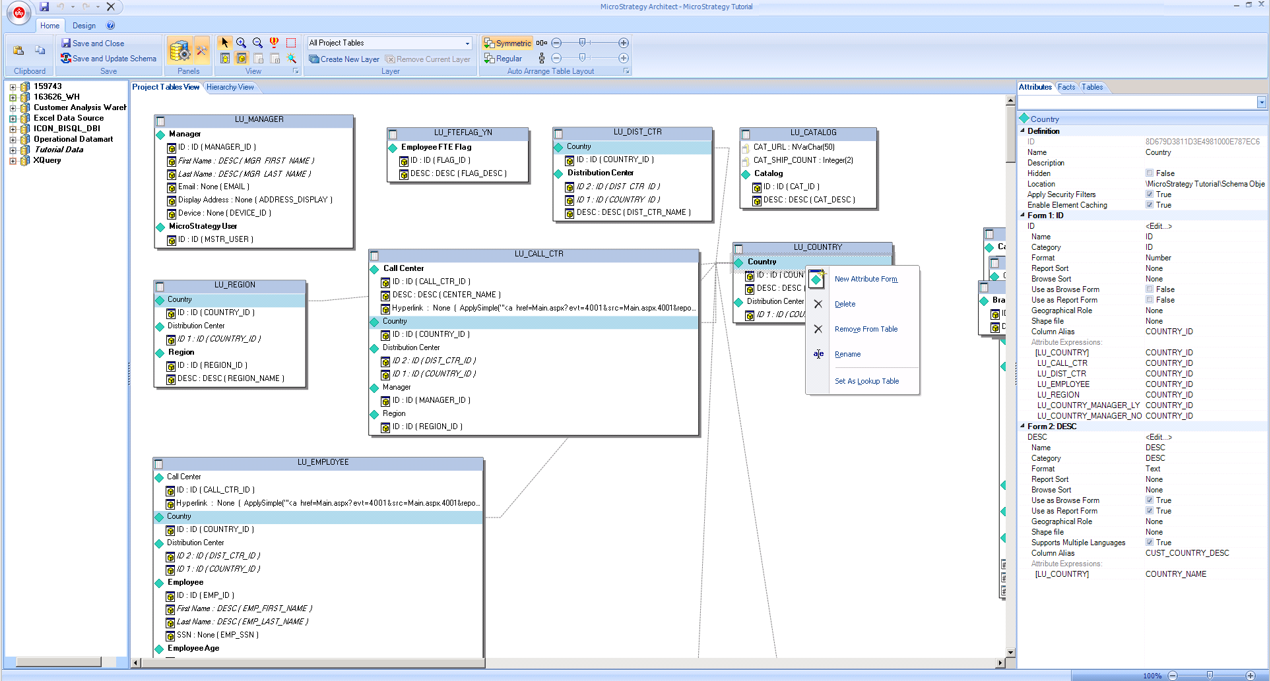Toggle the properties tools panel icon
This screenshot has width=1270, height=681.
pyautogui.click(x=201, y=51)
